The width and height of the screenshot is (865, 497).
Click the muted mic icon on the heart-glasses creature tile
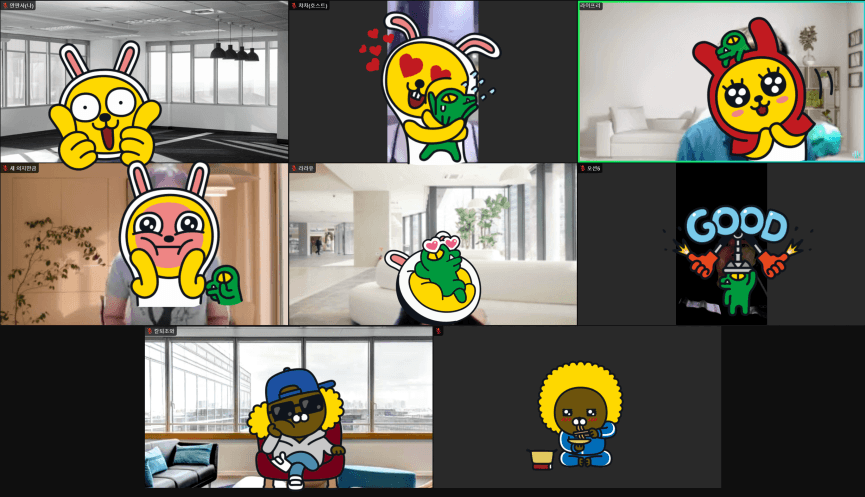pos(294,168)
